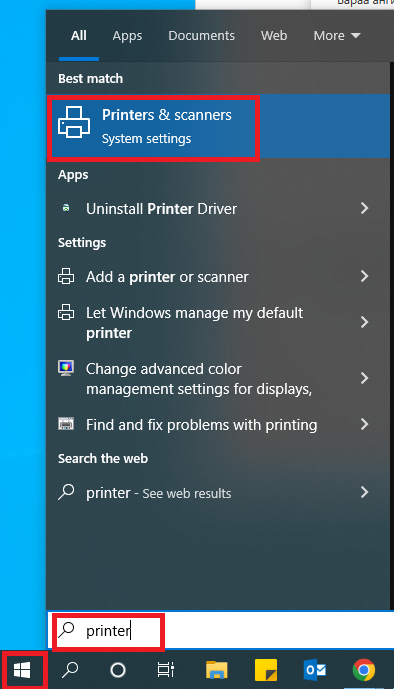This screenshot has width=394, height=689.
Task: Switch to the Apps tab
Action: [x=127, y=36]
